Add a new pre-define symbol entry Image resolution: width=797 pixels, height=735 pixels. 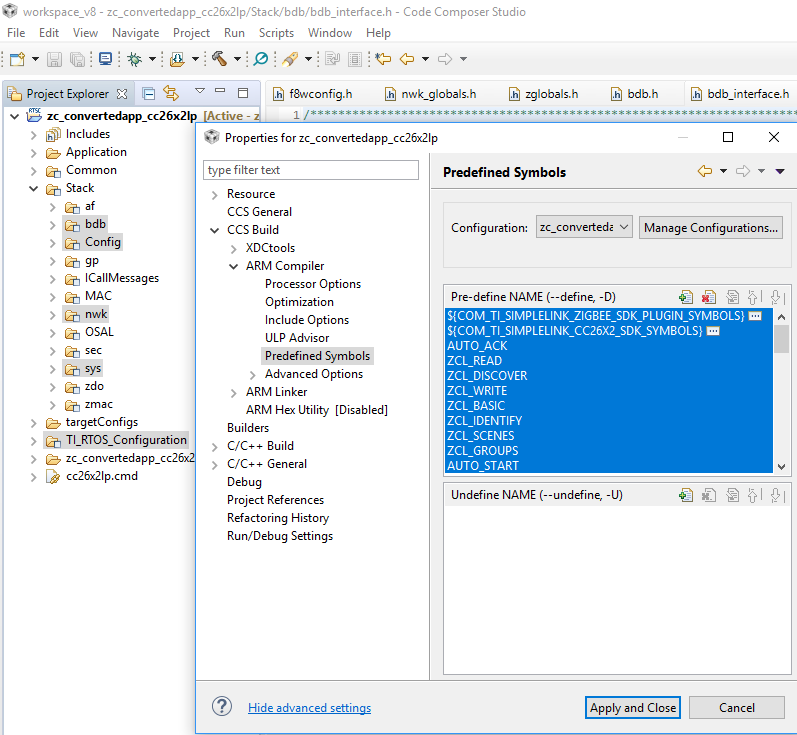click(685, 297)
